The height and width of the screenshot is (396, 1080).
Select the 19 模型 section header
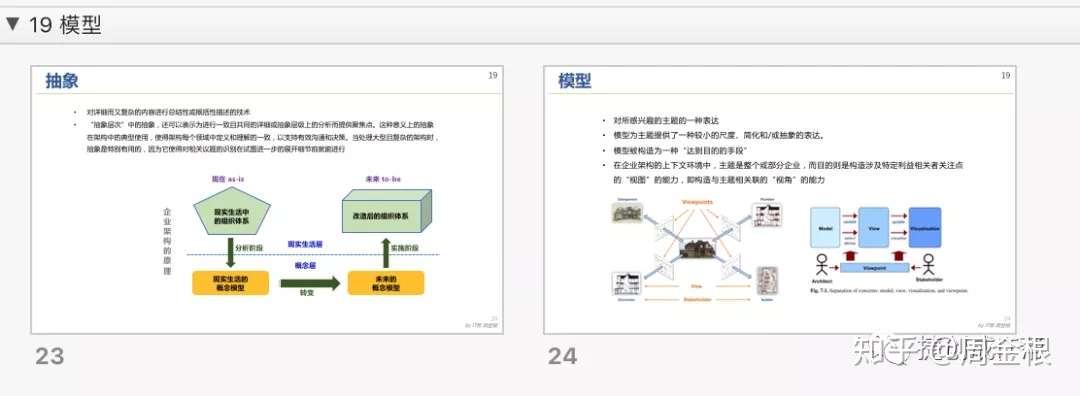(540, 25)
